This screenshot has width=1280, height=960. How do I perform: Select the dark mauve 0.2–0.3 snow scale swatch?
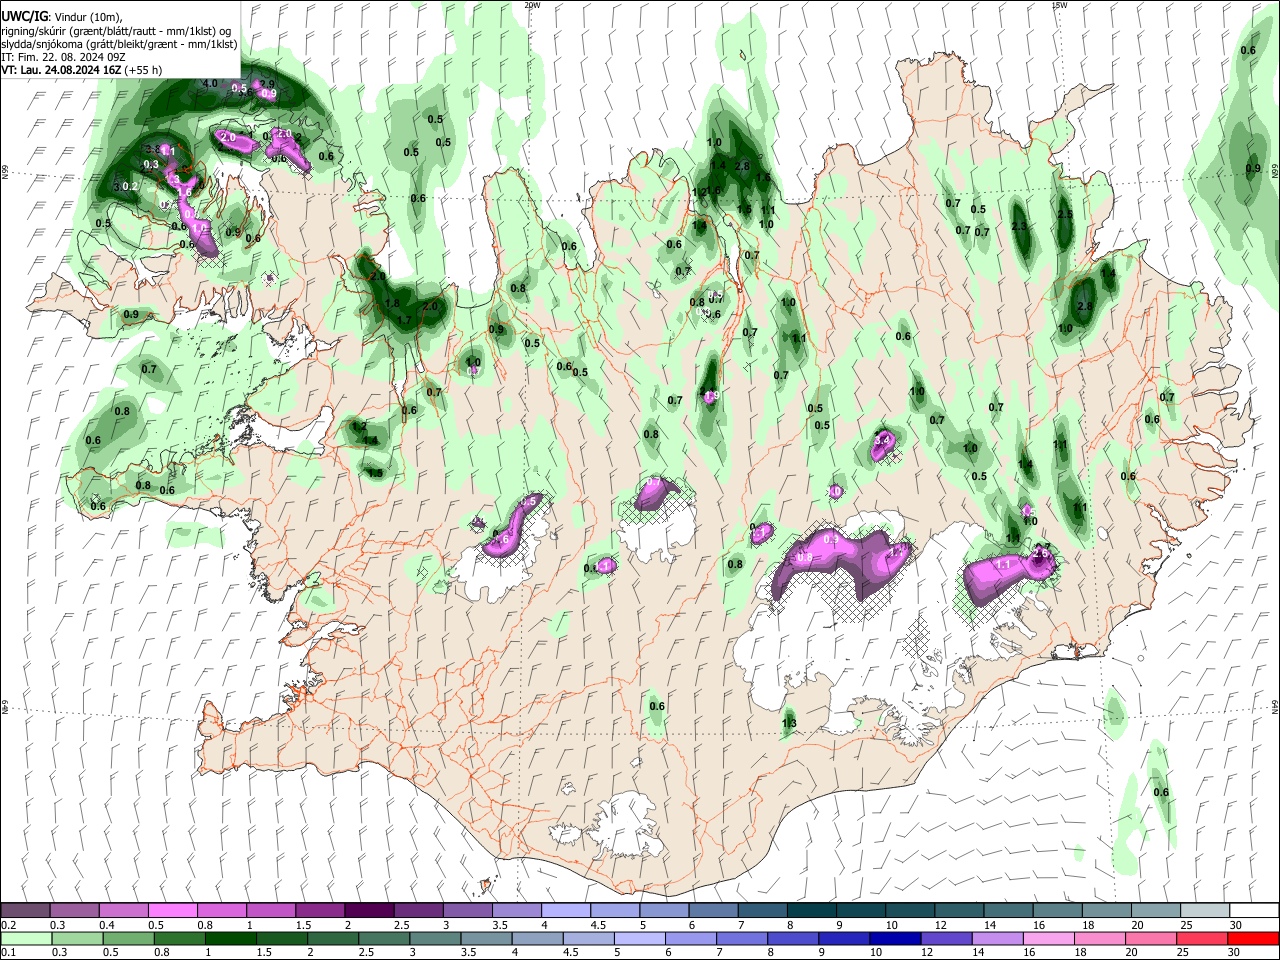click(x=25, y=911)
